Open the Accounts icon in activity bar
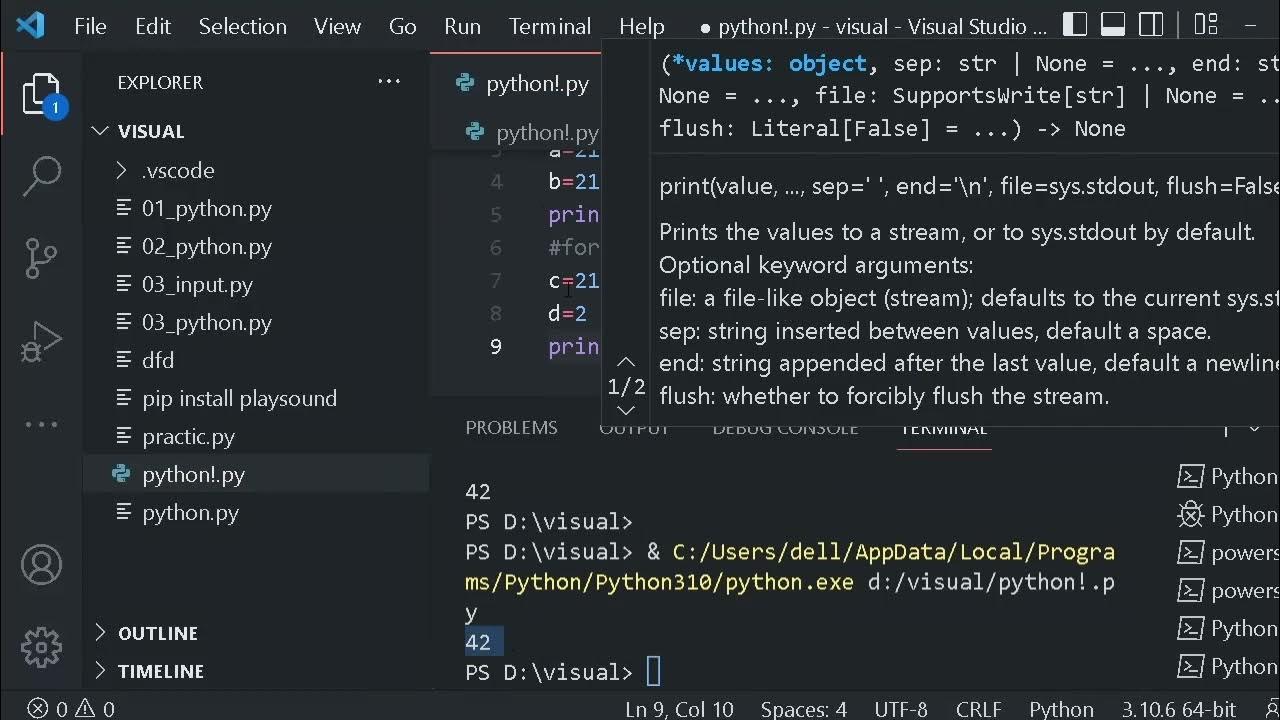Viewport: 1280px width, 720px height. click(41, 566)
